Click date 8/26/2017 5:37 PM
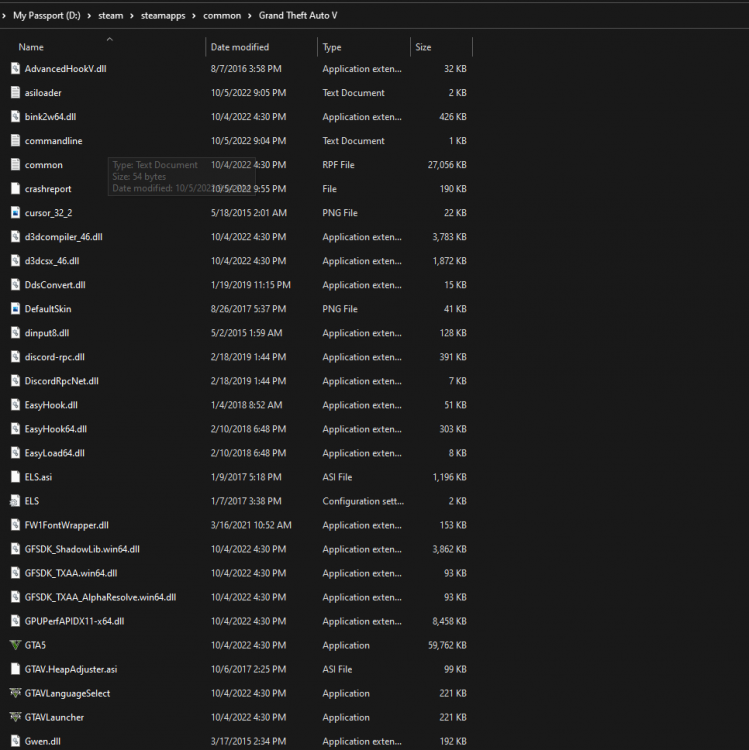The image size is (749, 750). click(248, 309)
